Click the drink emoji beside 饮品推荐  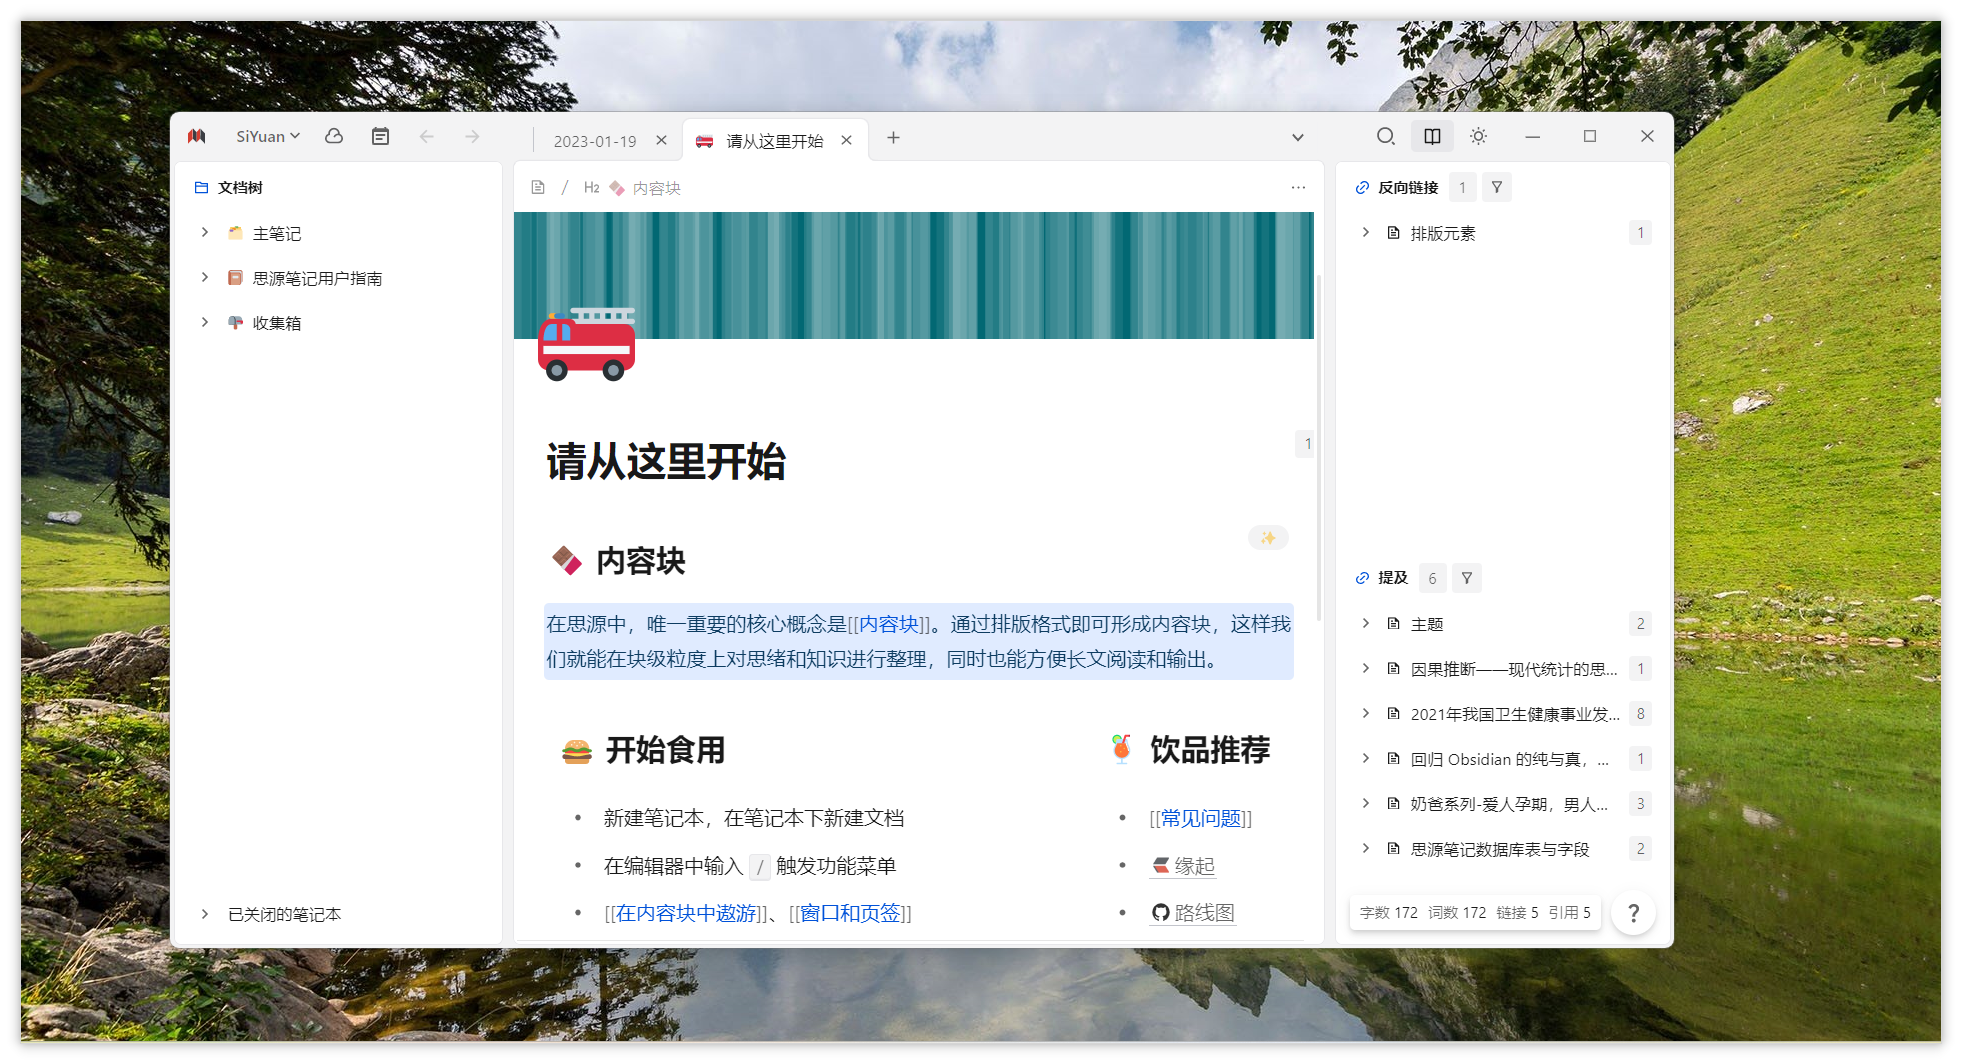(x=1122, y=749)
